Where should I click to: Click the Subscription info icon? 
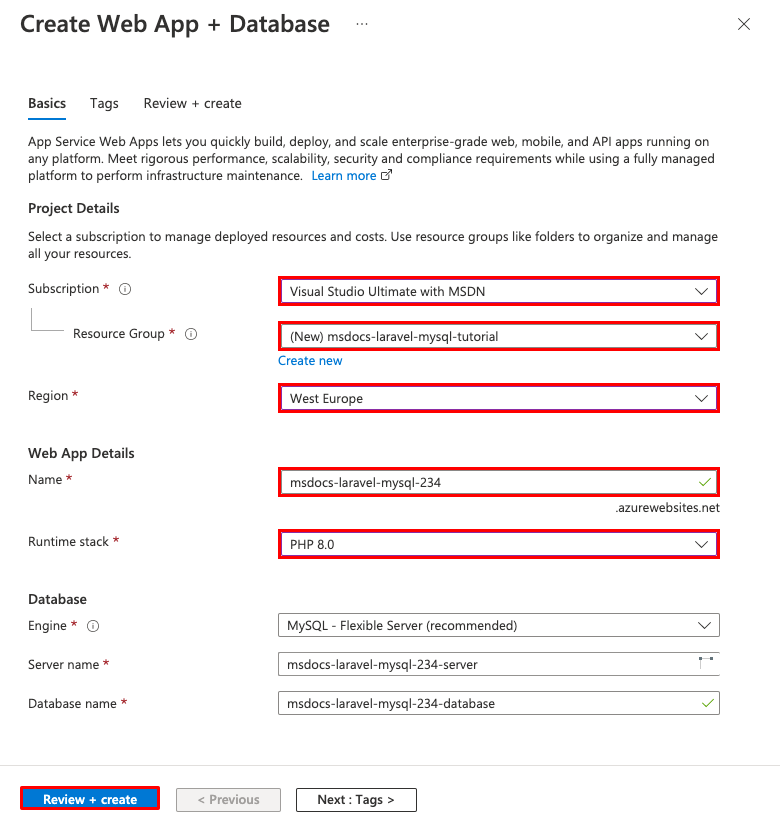(126, 289)
